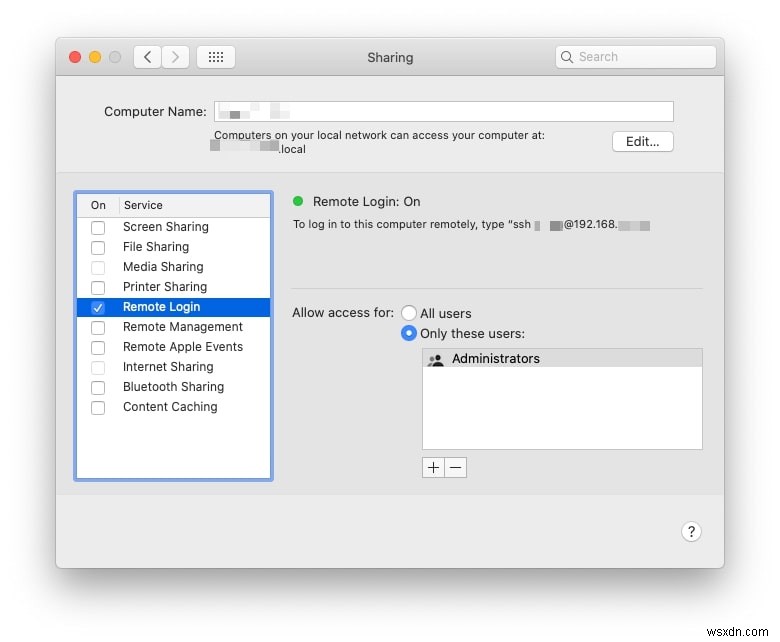This screenshot has width=780, height=642.
Task: Select the Printer Sharing service row
Action: pyautogui.click(x=174, y=287)
